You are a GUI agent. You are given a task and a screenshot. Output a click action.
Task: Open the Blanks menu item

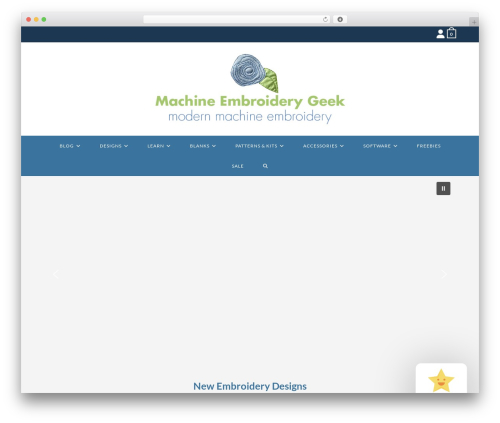tap(200, 146)
